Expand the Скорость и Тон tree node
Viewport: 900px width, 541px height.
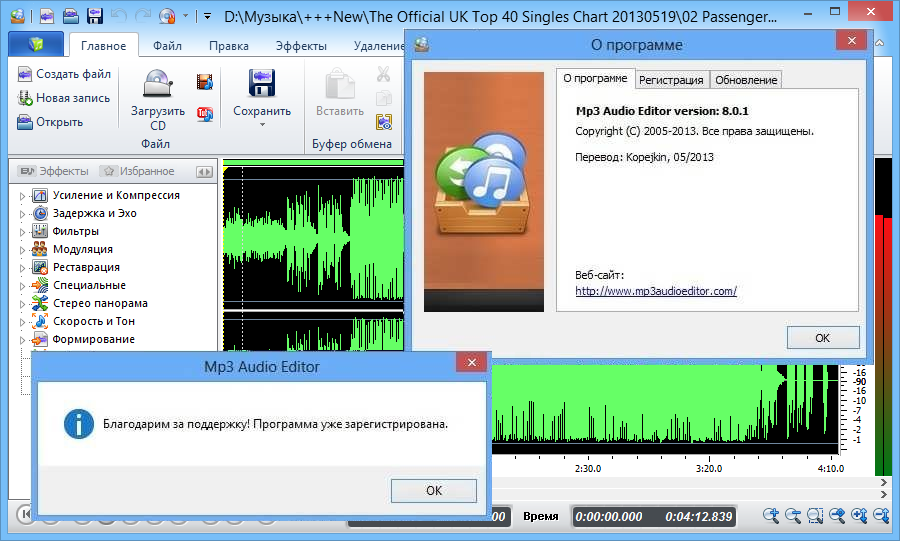[22, 322]
